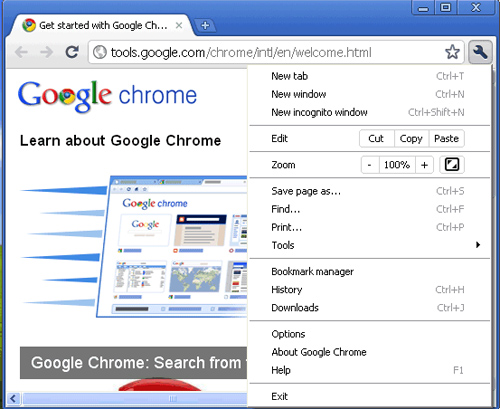The width and height of the screenshot is (500, 409).
Task: Bookmark page with star icon
Action: tap(452, 52)
